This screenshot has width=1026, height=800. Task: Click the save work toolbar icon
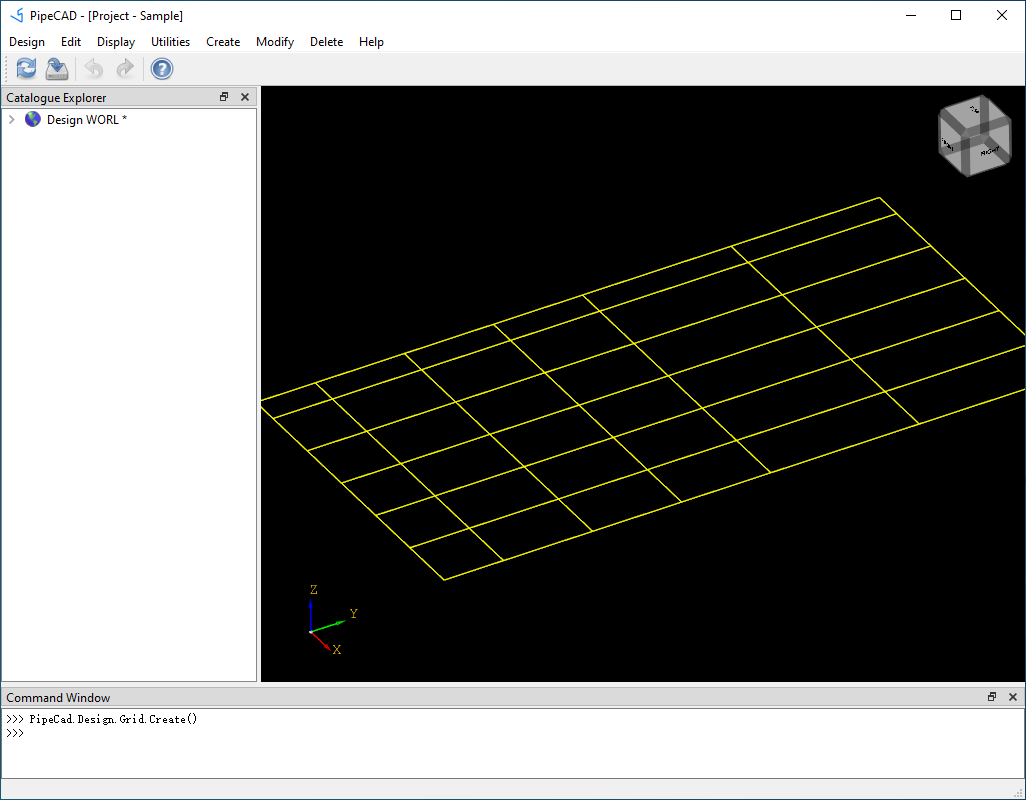coord(57,69)
